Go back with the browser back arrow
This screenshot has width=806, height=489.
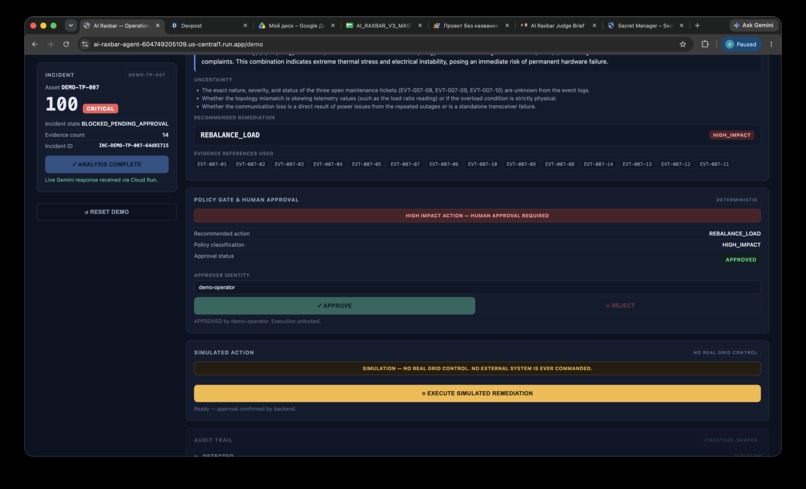(x=34, y=44)
